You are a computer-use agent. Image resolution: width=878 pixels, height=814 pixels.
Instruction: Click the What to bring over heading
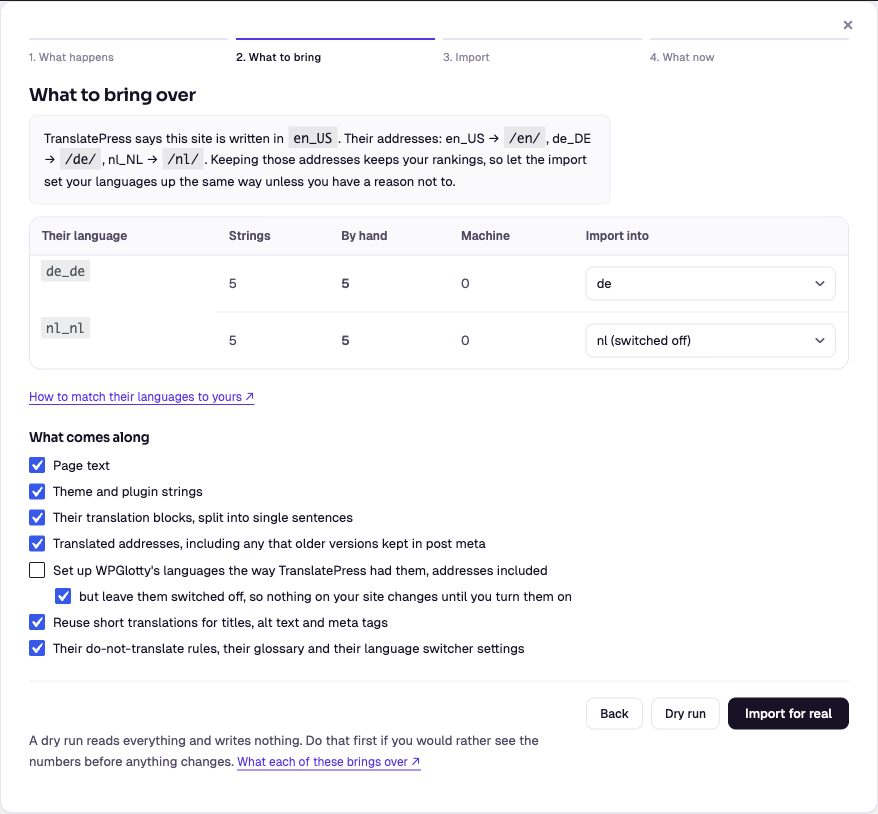pyautogui.click(x=113, y=95)
